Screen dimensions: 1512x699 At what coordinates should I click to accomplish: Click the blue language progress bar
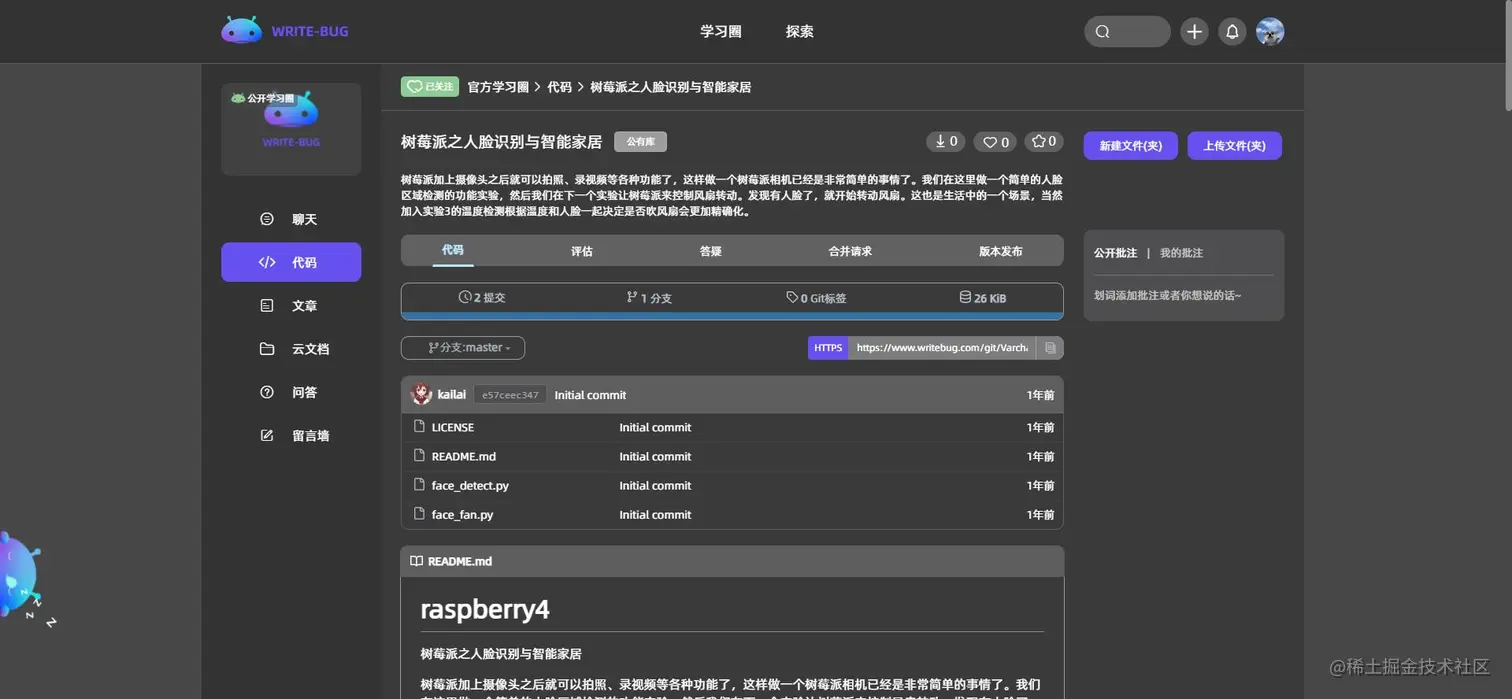[x=732, y=316]
